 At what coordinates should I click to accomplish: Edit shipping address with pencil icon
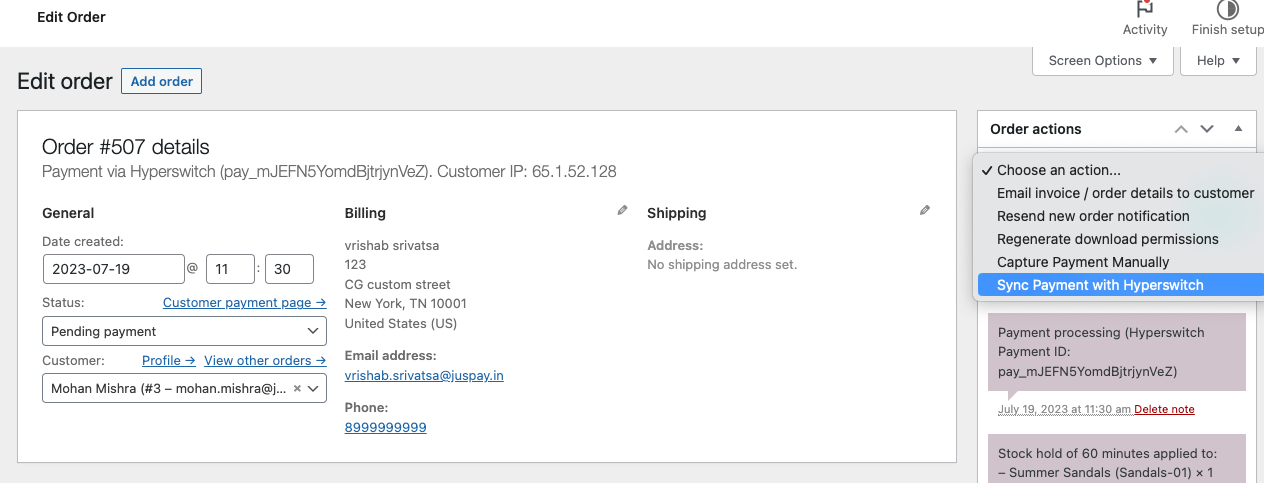tap(925, 211)
